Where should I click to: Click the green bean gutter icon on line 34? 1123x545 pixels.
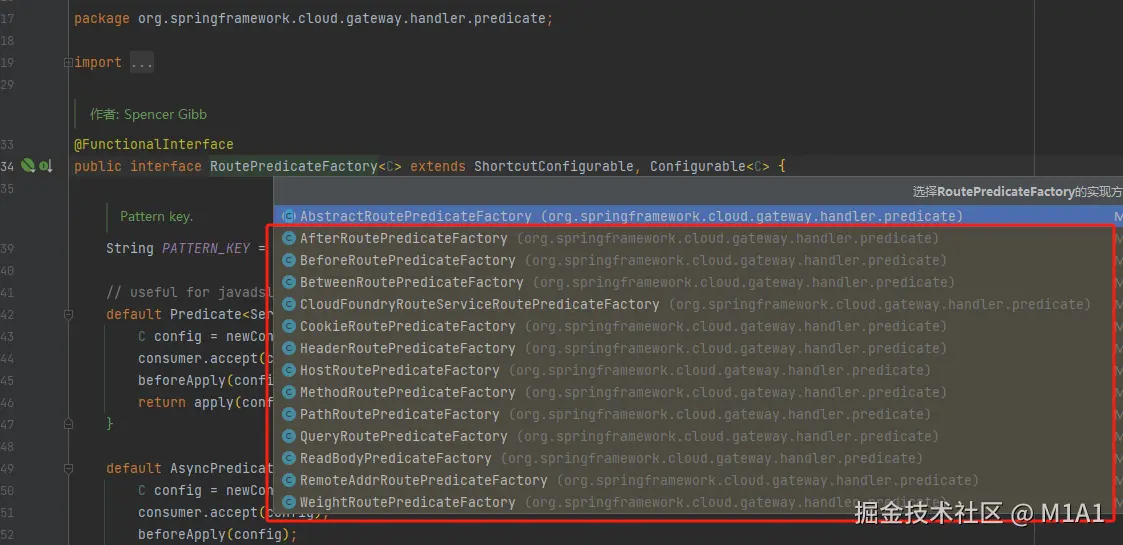[x=28, y=166]
